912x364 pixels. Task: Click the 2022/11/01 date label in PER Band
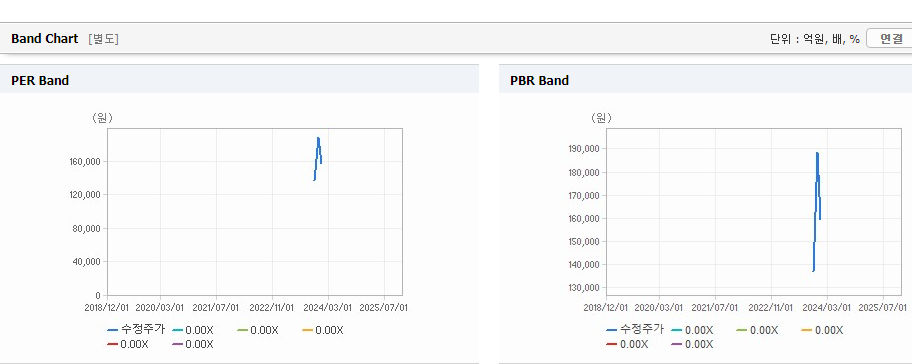pyautogui.click(x=272, y=307)
